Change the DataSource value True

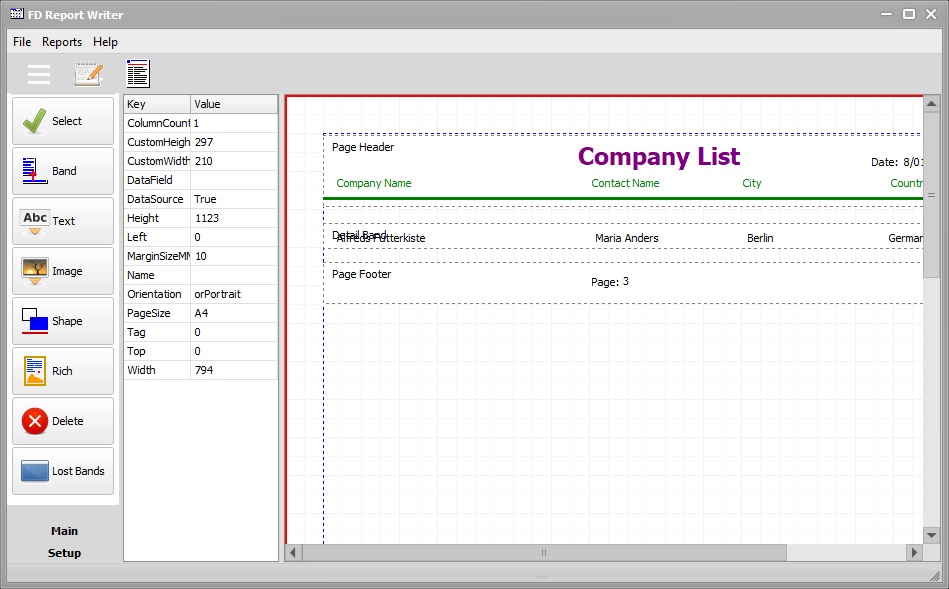tap(234, 199)
